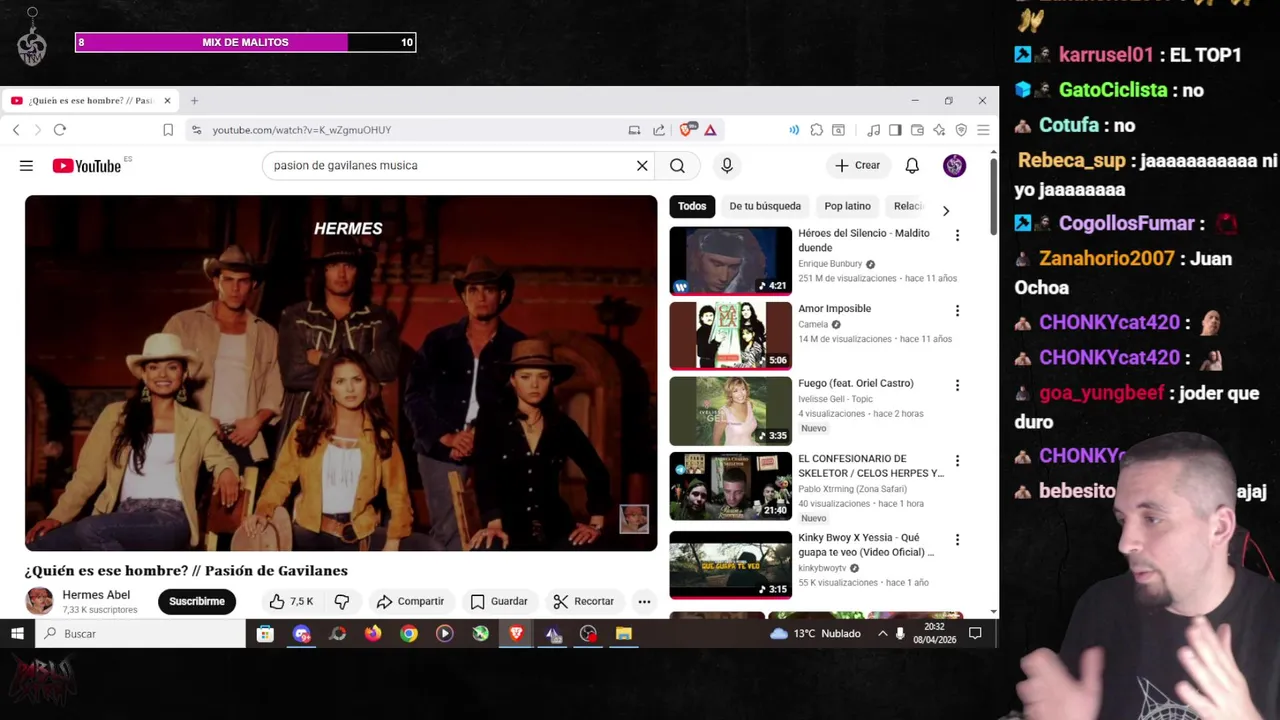Like the video (7,5 K)
This screenshot has width=1280, height=720.
291,601
